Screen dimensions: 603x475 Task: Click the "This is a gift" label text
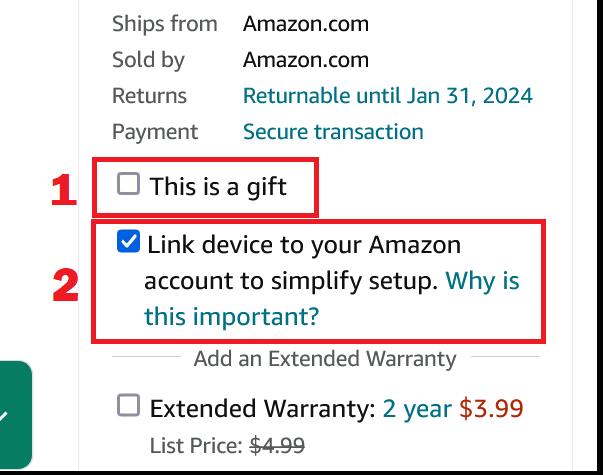218,186
